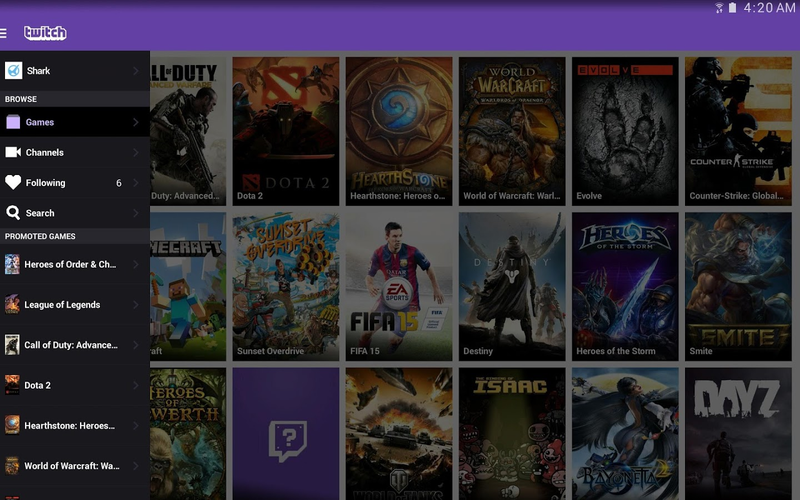Viewport: 800px width, 500px height.
Task: Open Counter-Strike: Global game cover
Action: (738, 131)
